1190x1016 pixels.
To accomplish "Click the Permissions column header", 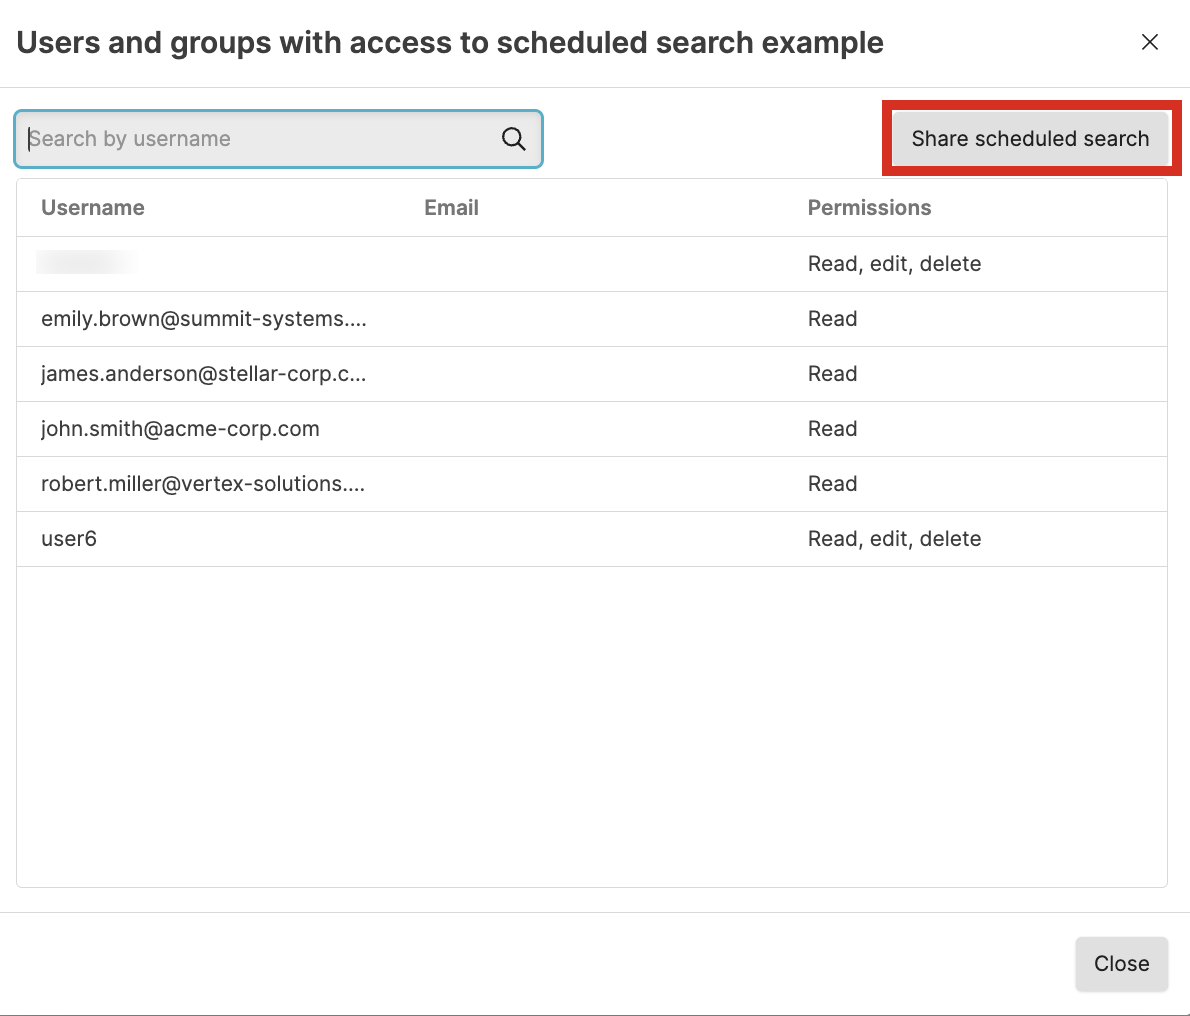I will (x=869, y=208).
